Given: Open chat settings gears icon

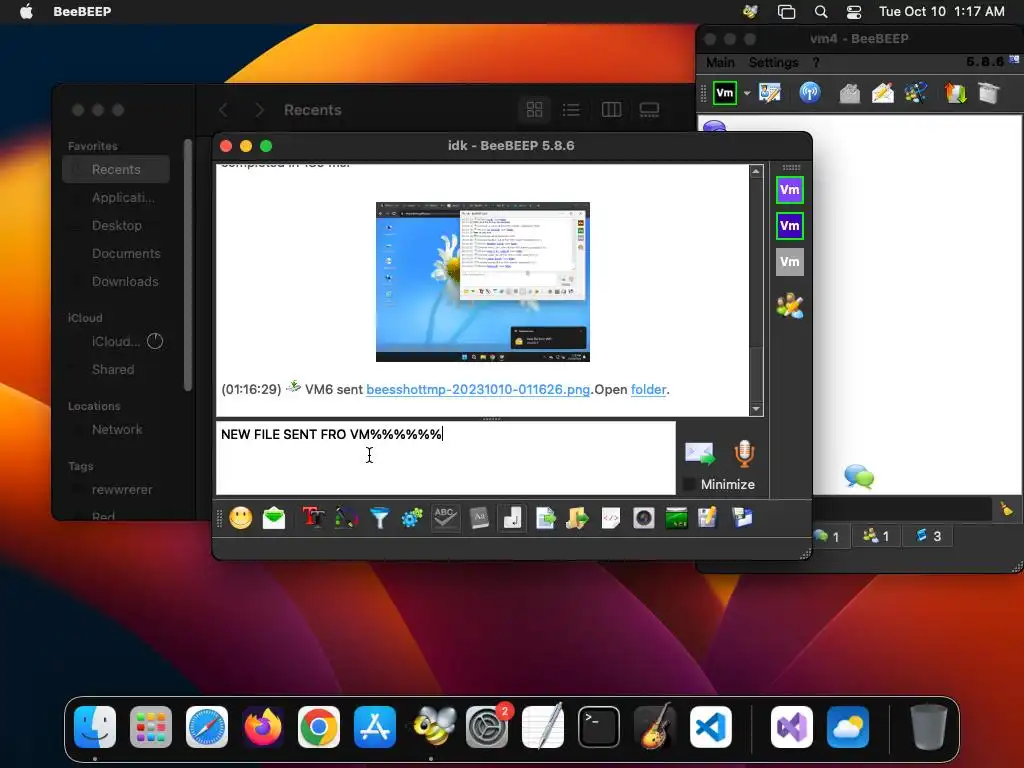Looking at the screenshot, I should pos(412,519).
